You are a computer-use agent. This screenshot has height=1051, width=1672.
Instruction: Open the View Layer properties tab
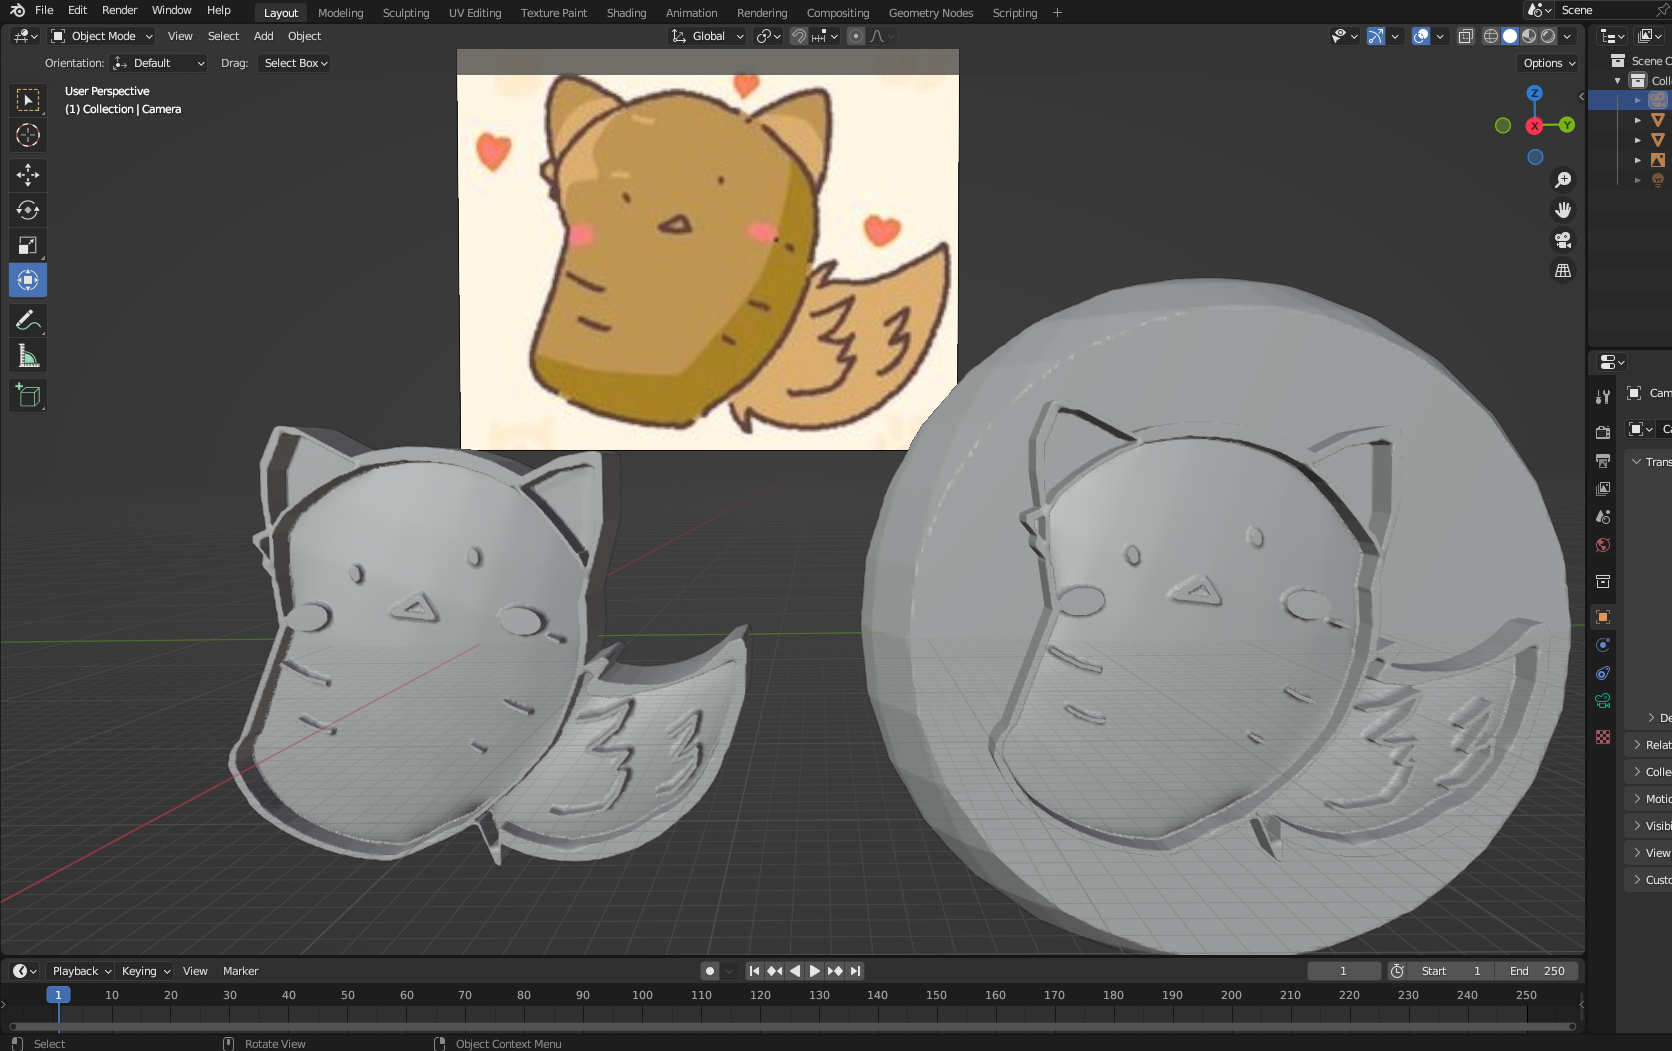[x=1603, y=488]
